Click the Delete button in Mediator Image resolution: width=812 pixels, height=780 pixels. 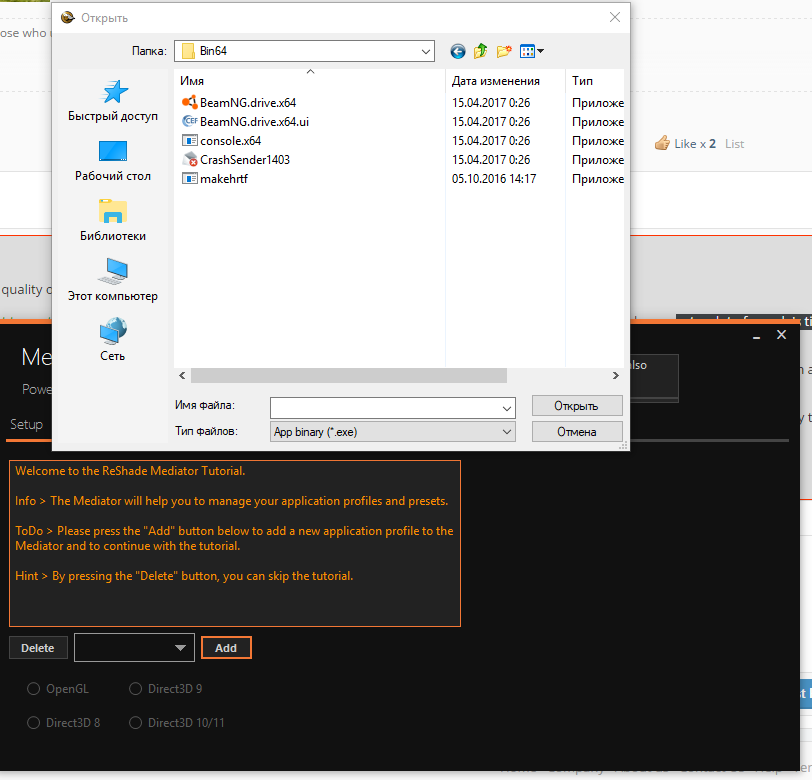click(x=38, y=648)
